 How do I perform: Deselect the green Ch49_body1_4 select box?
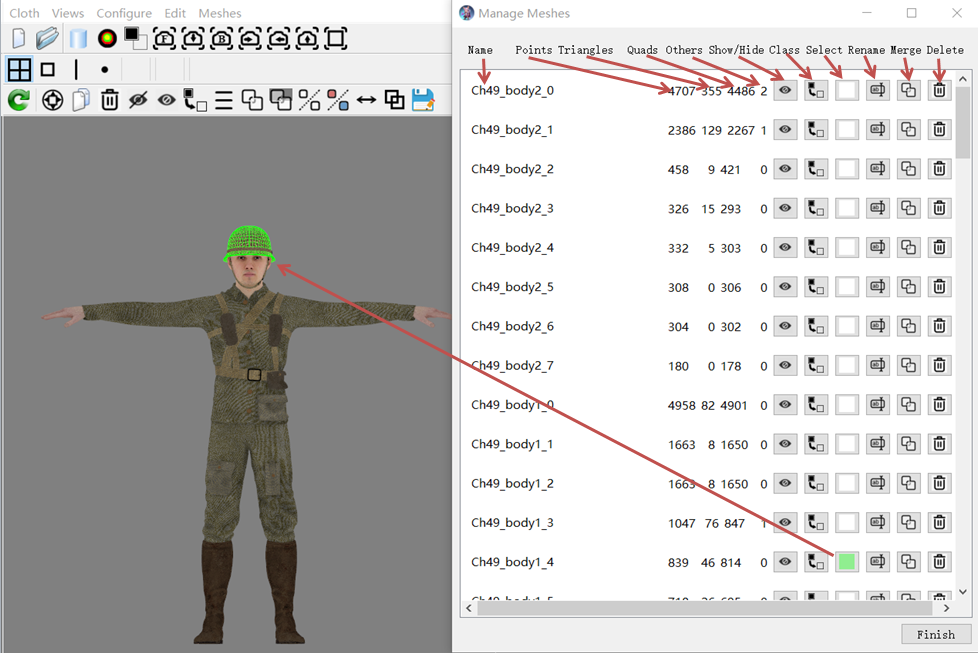point(847,562)
